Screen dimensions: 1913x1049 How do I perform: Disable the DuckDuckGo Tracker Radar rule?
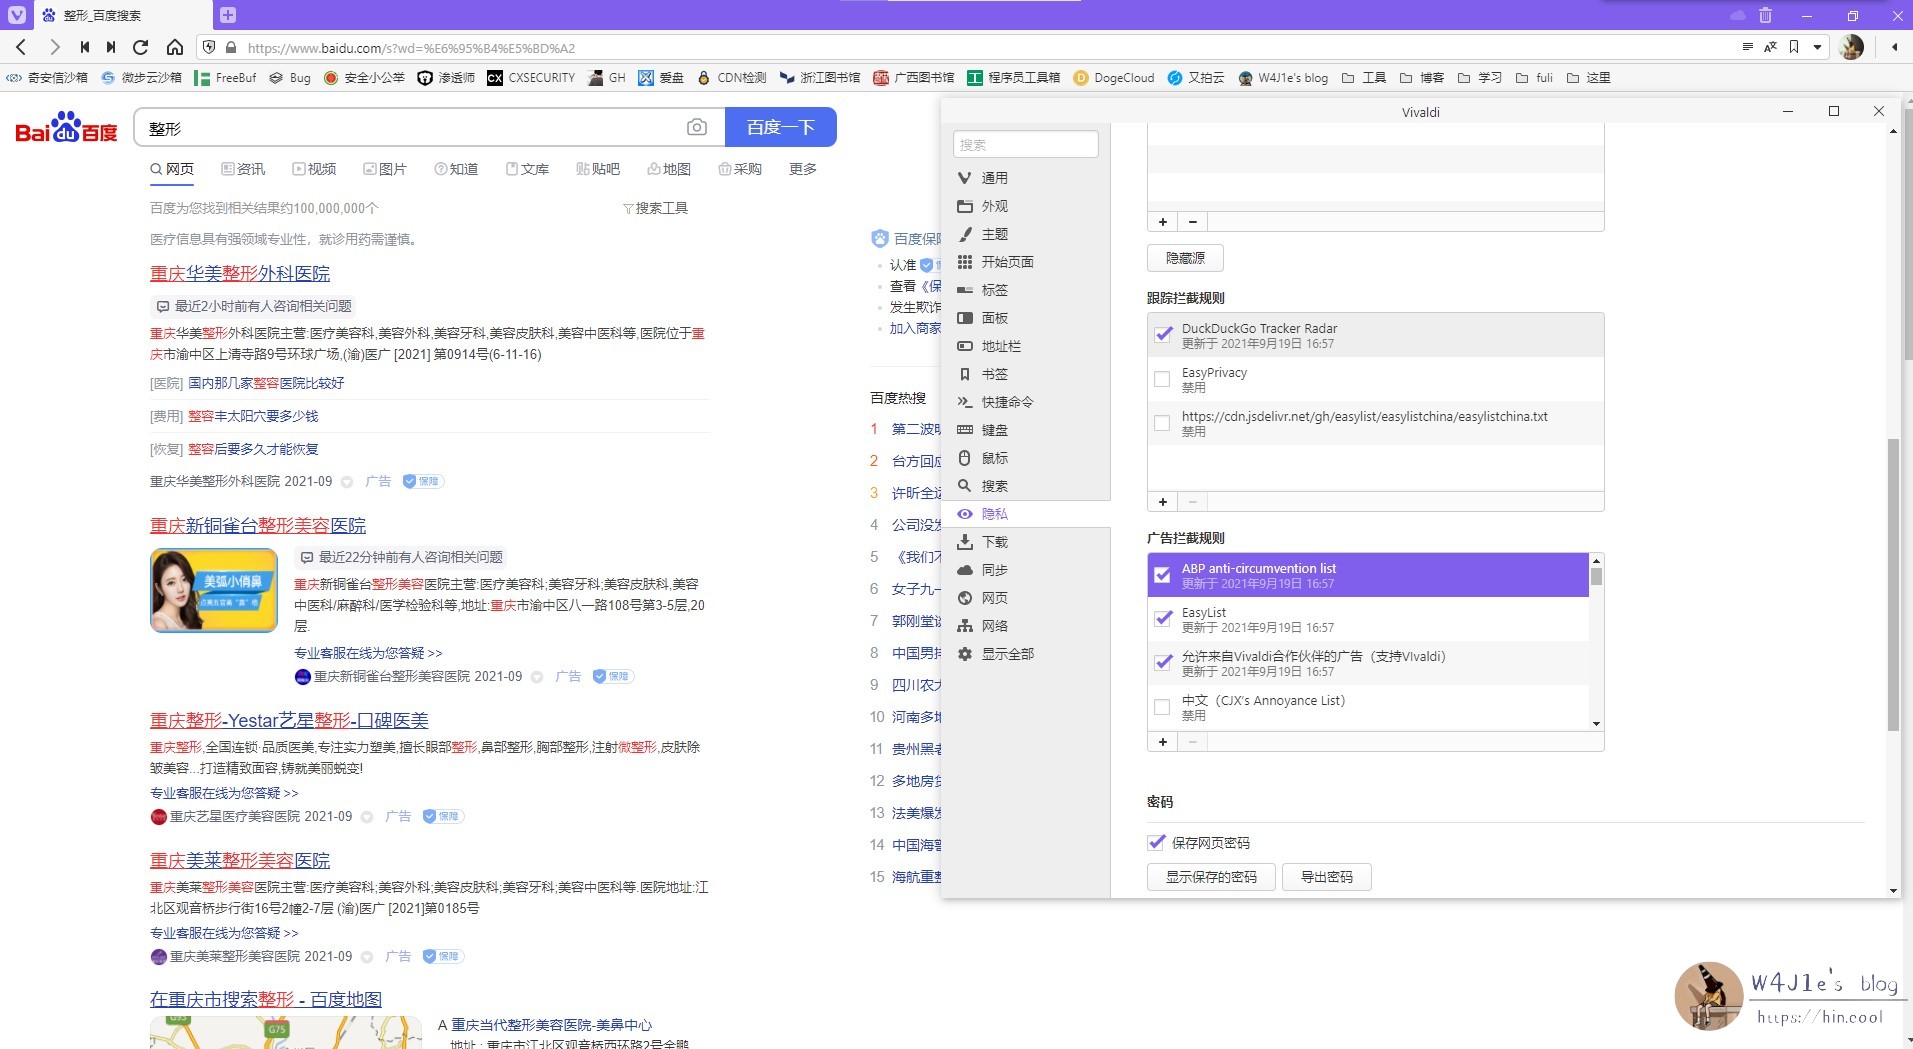(x=1161, y=334)
